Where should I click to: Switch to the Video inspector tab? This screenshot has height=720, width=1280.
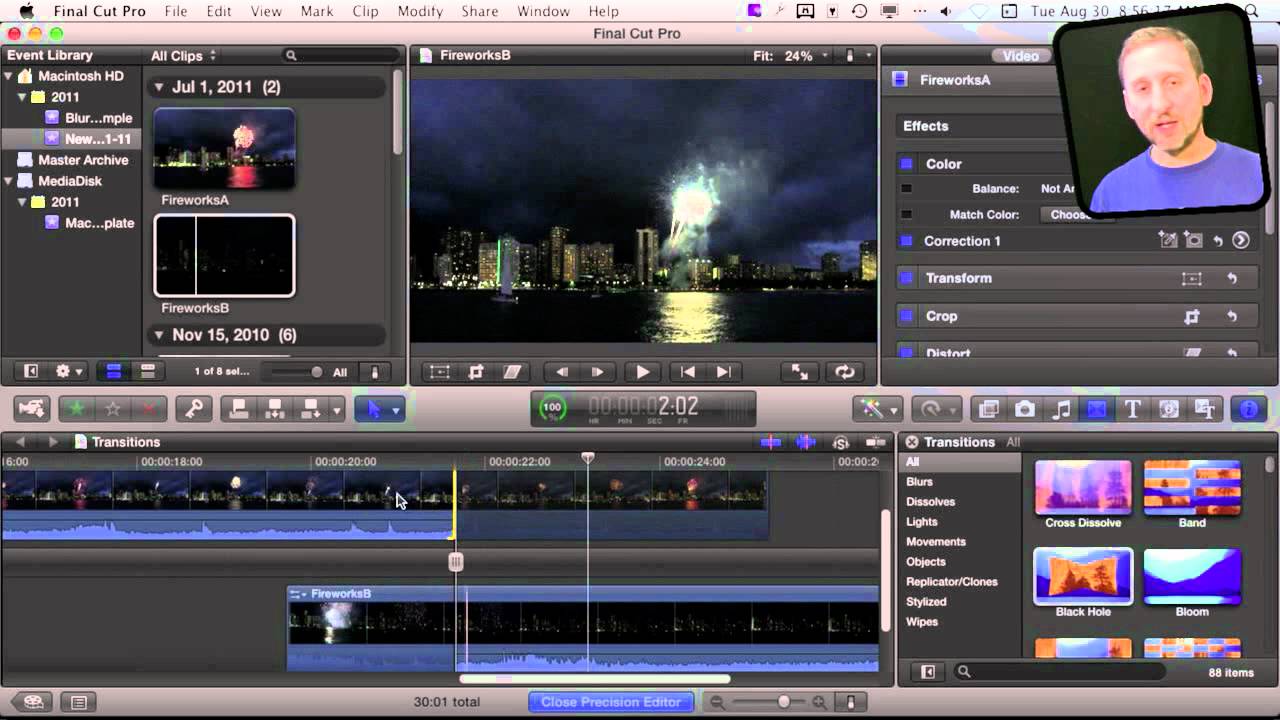click(1020, 56)
